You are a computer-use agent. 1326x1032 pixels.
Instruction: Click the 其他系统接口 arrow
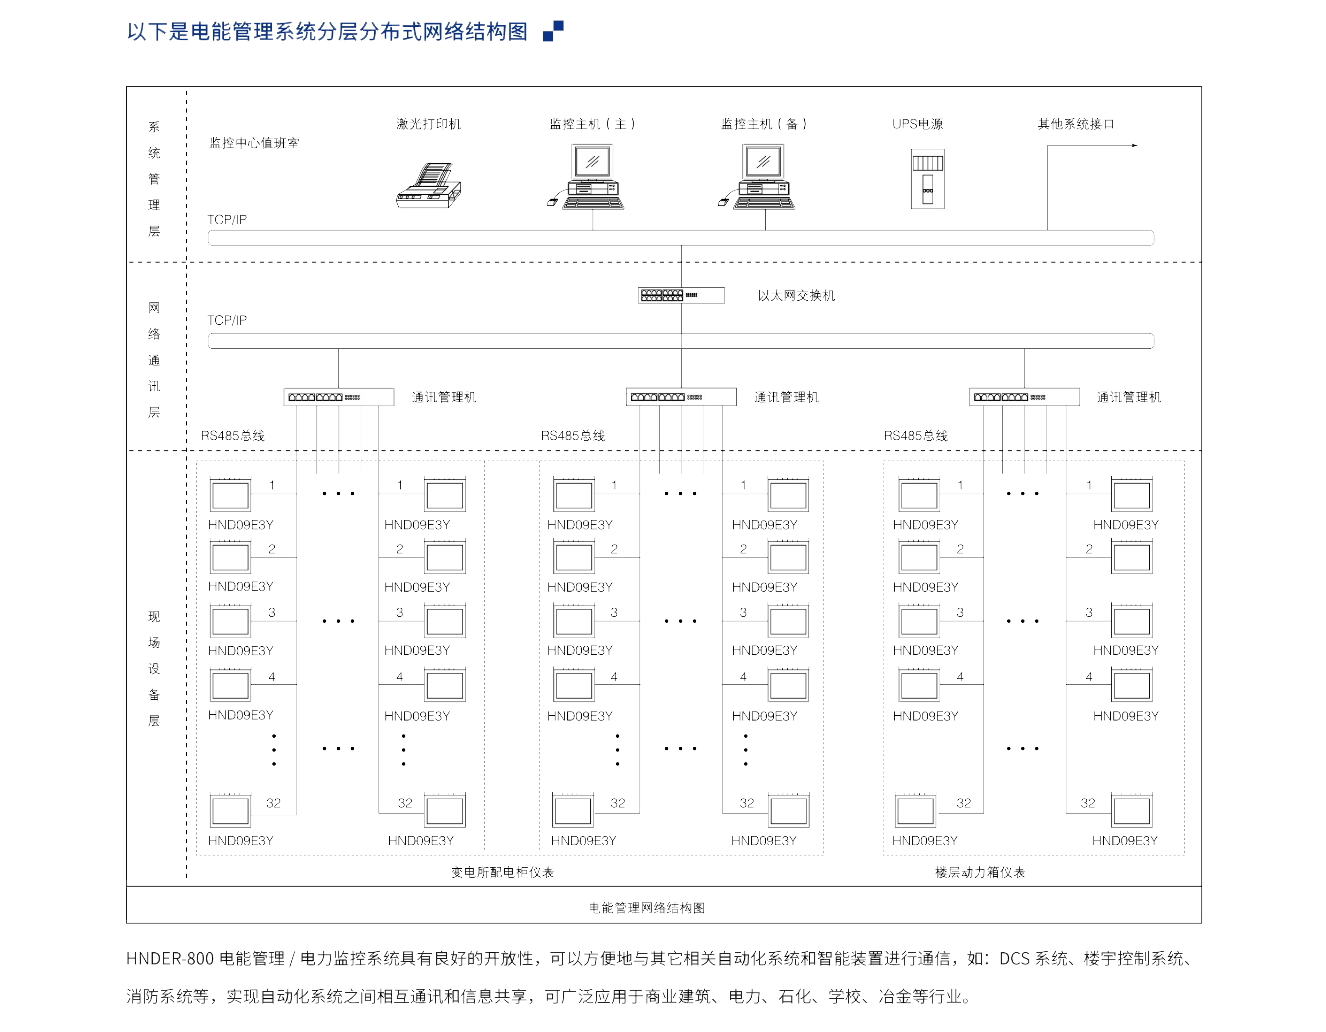click(1092, 146)
